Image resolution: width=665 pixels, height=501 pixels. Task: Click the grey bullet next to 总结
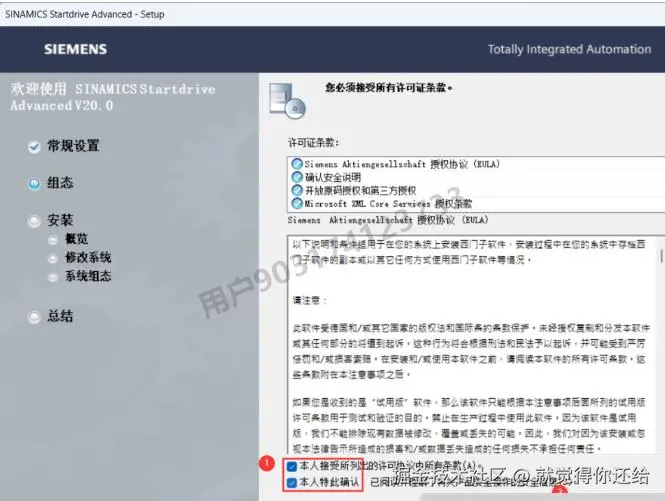[x=34, y=317]
